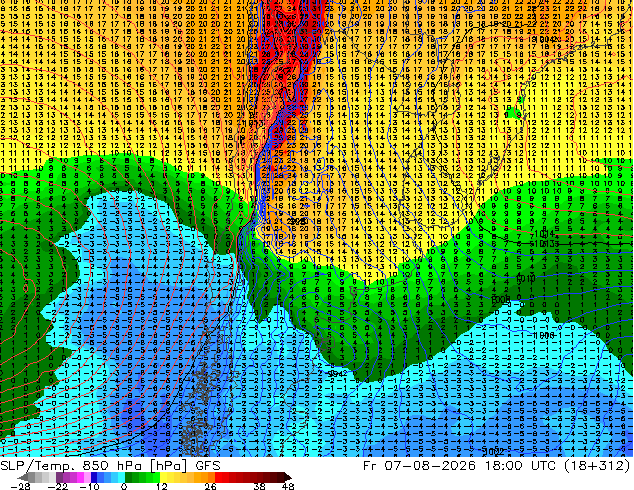Click the legend label '38'
The image size is (634, 490).
pos(260,486)
